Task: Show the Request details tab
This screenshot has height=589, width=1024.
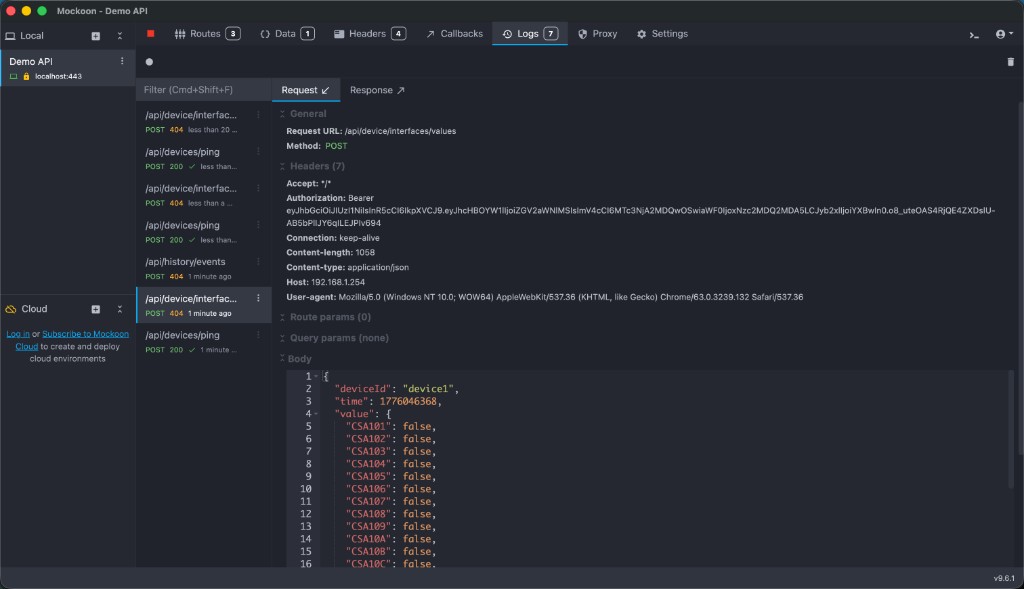Action: click(x=306, y=90)
